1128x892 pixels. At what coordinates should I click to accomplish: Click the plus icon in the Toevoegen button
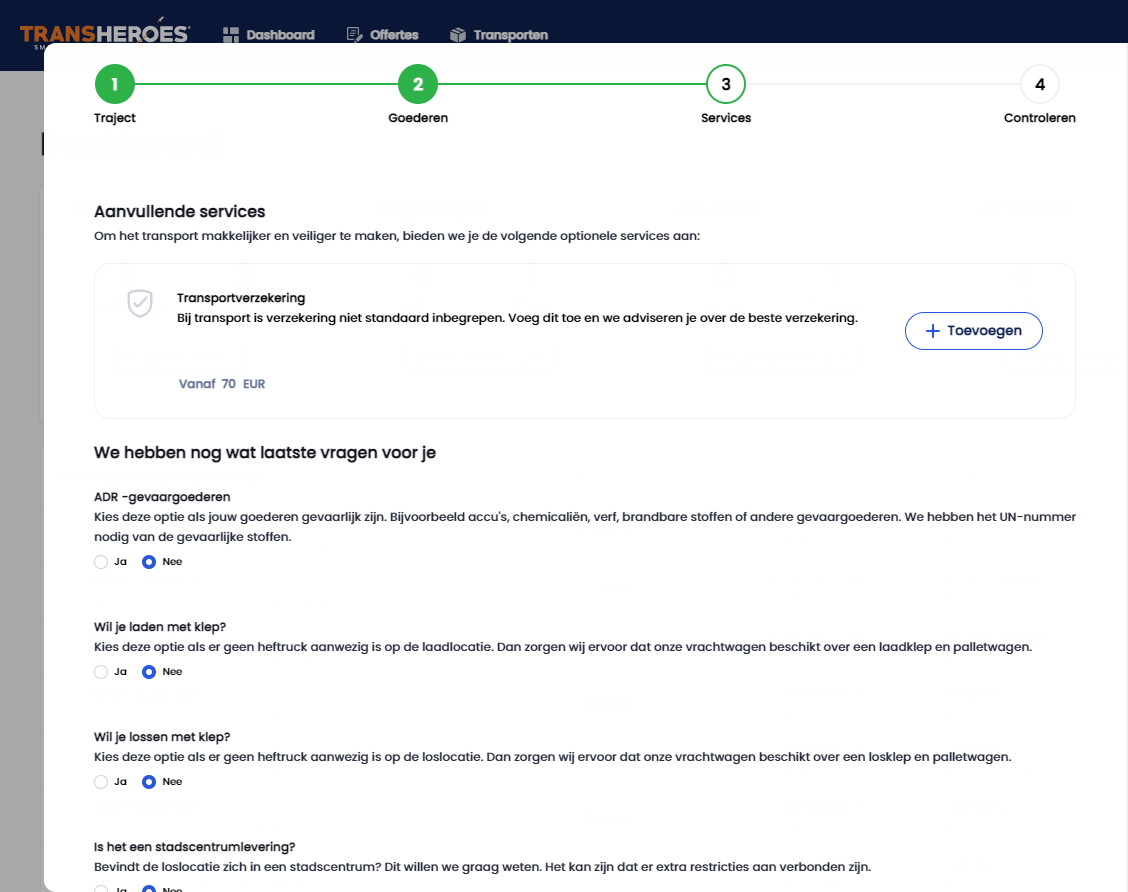tap(934, 330)
